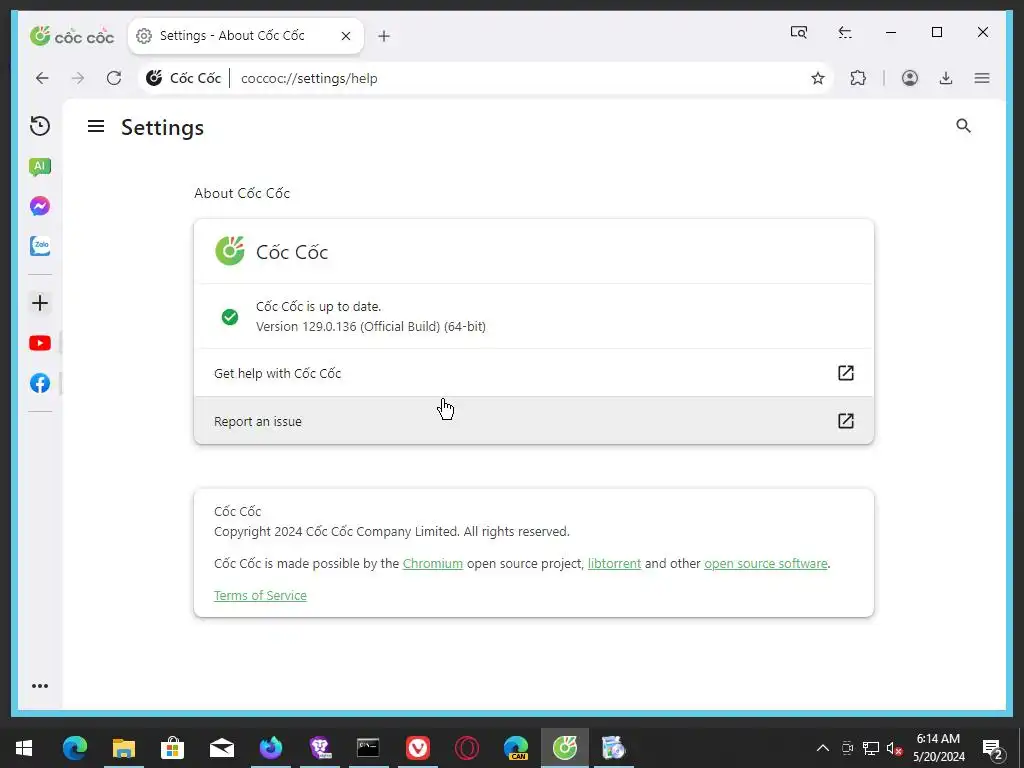Viewport: 1024px width, 768px height.
Task: Open sidebar more options (three dots)
Action: click(x=40, y=686)
